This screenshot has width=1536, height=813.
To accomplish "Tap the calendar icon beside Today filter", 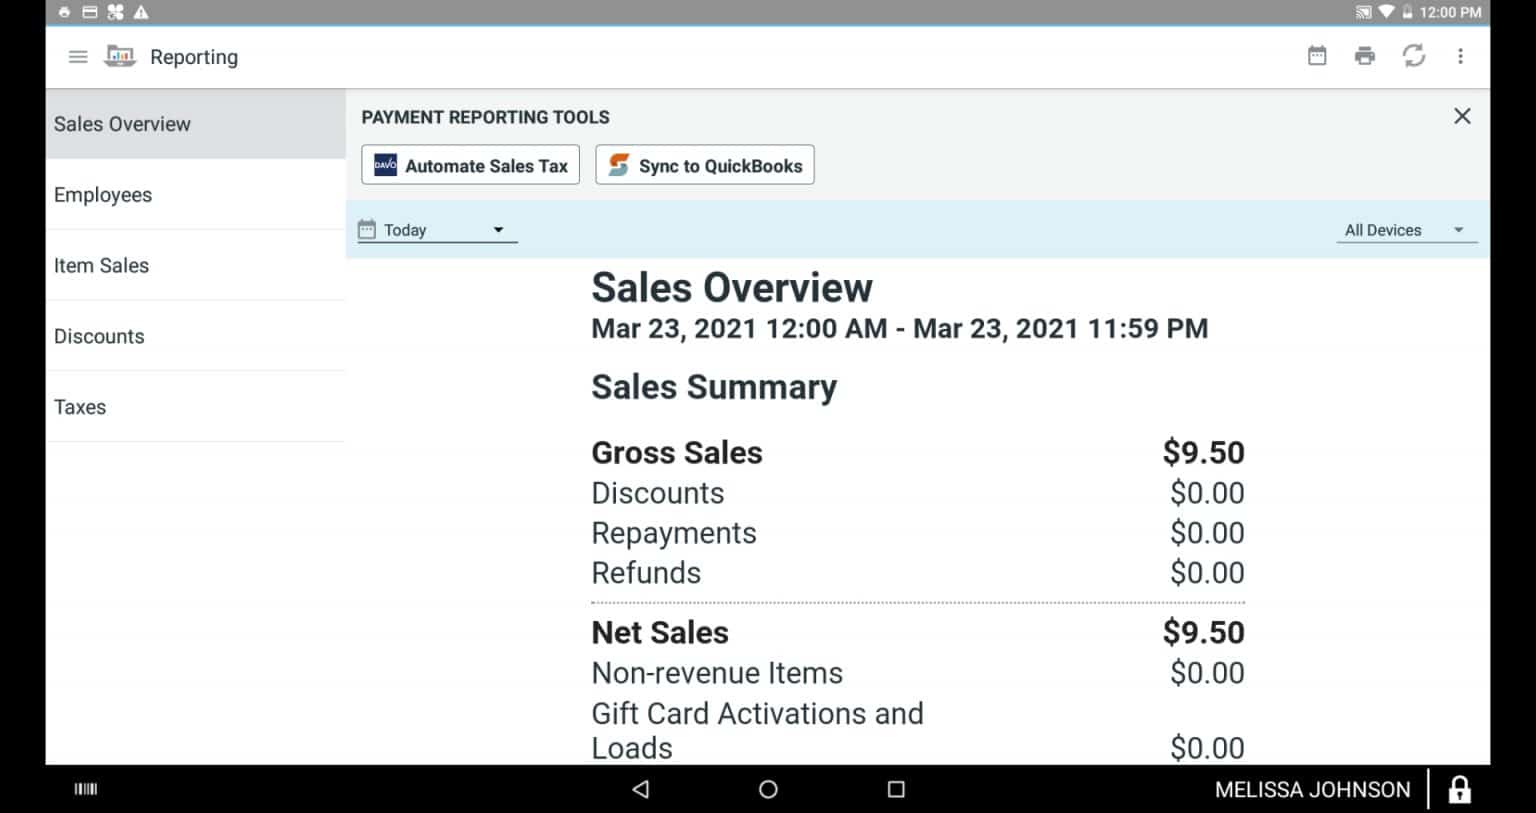I will (x=369, y=229).
